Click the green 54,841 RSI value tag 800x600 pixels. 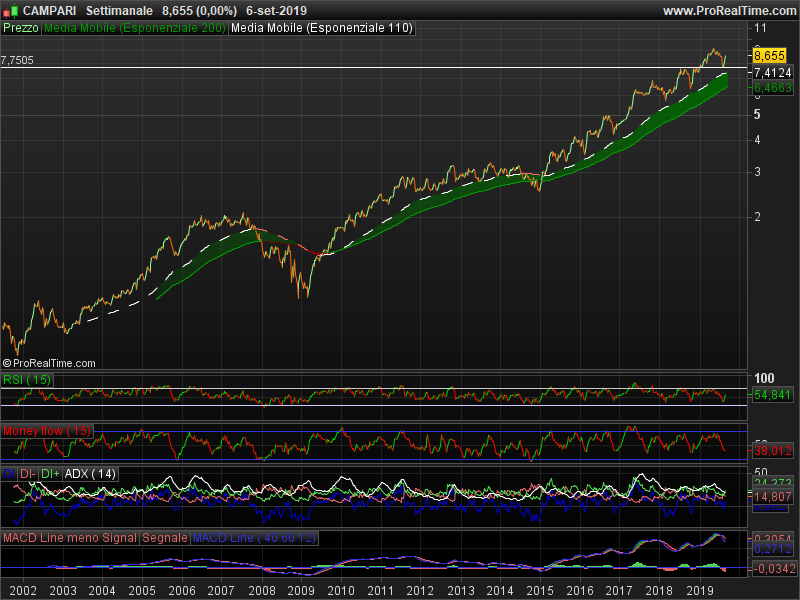point(772,396)
